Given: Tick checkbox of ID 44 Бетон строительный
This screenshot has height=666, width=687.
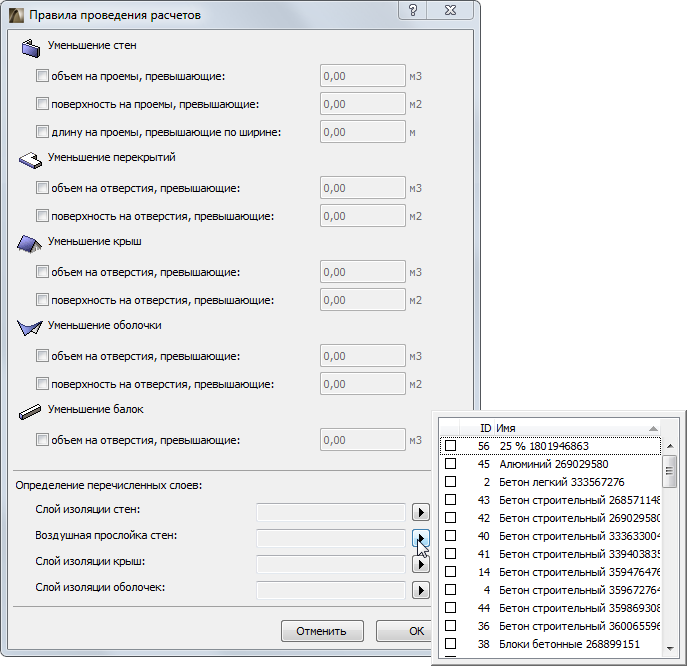Looking at the screenshot, I should coord(450,608).
